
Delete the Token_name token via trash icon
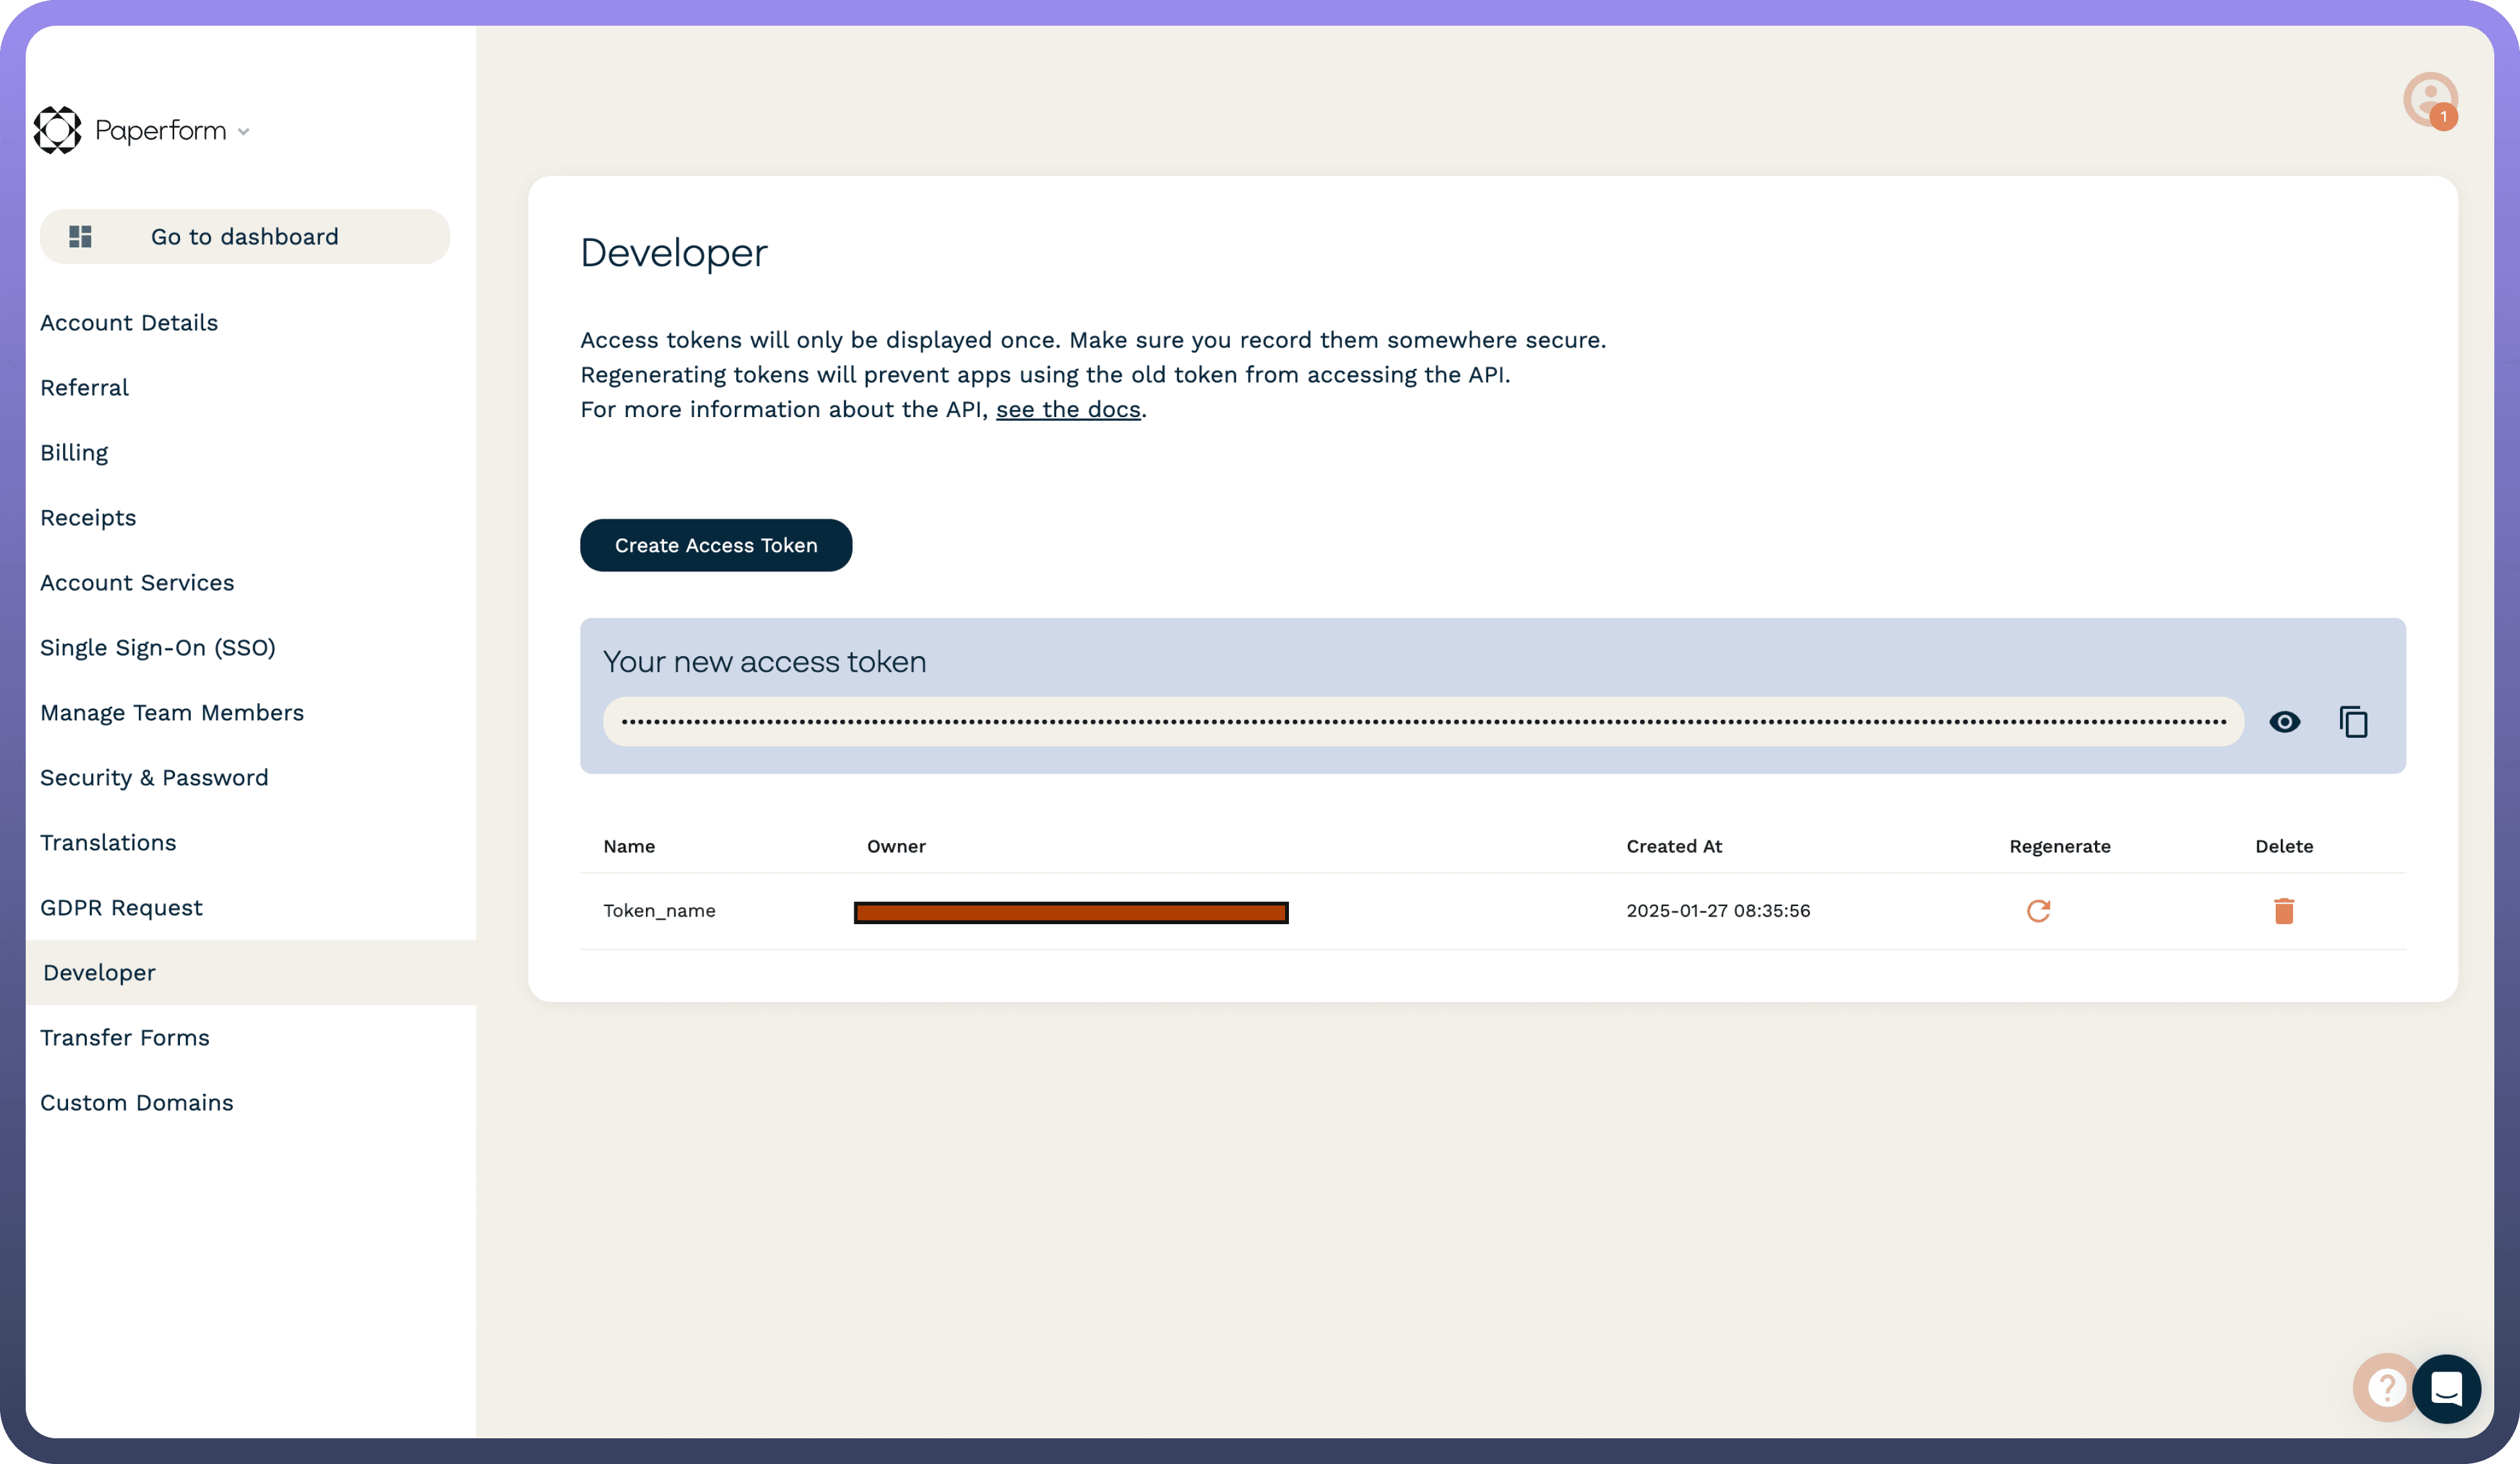(x=2283, y=911)
